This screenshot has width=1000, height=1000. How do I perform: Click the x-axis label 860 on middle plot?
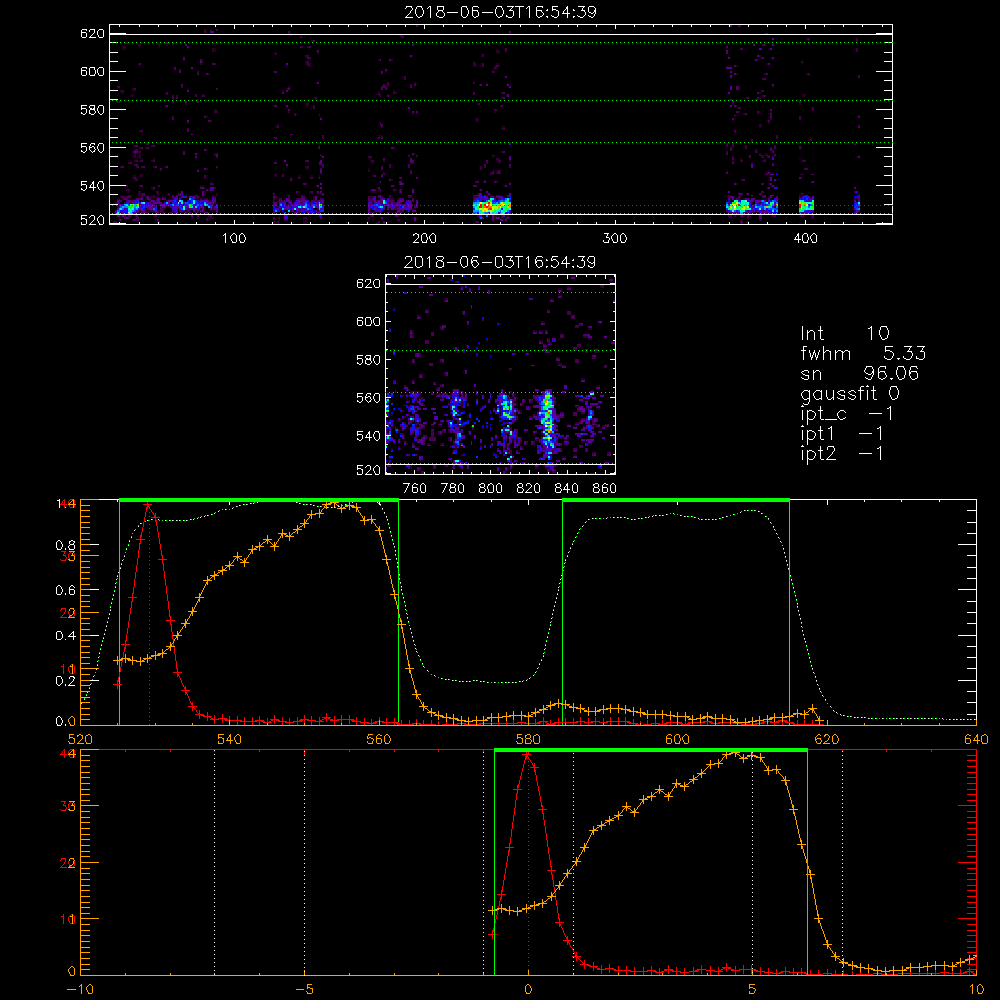click(x=605, y=489)
